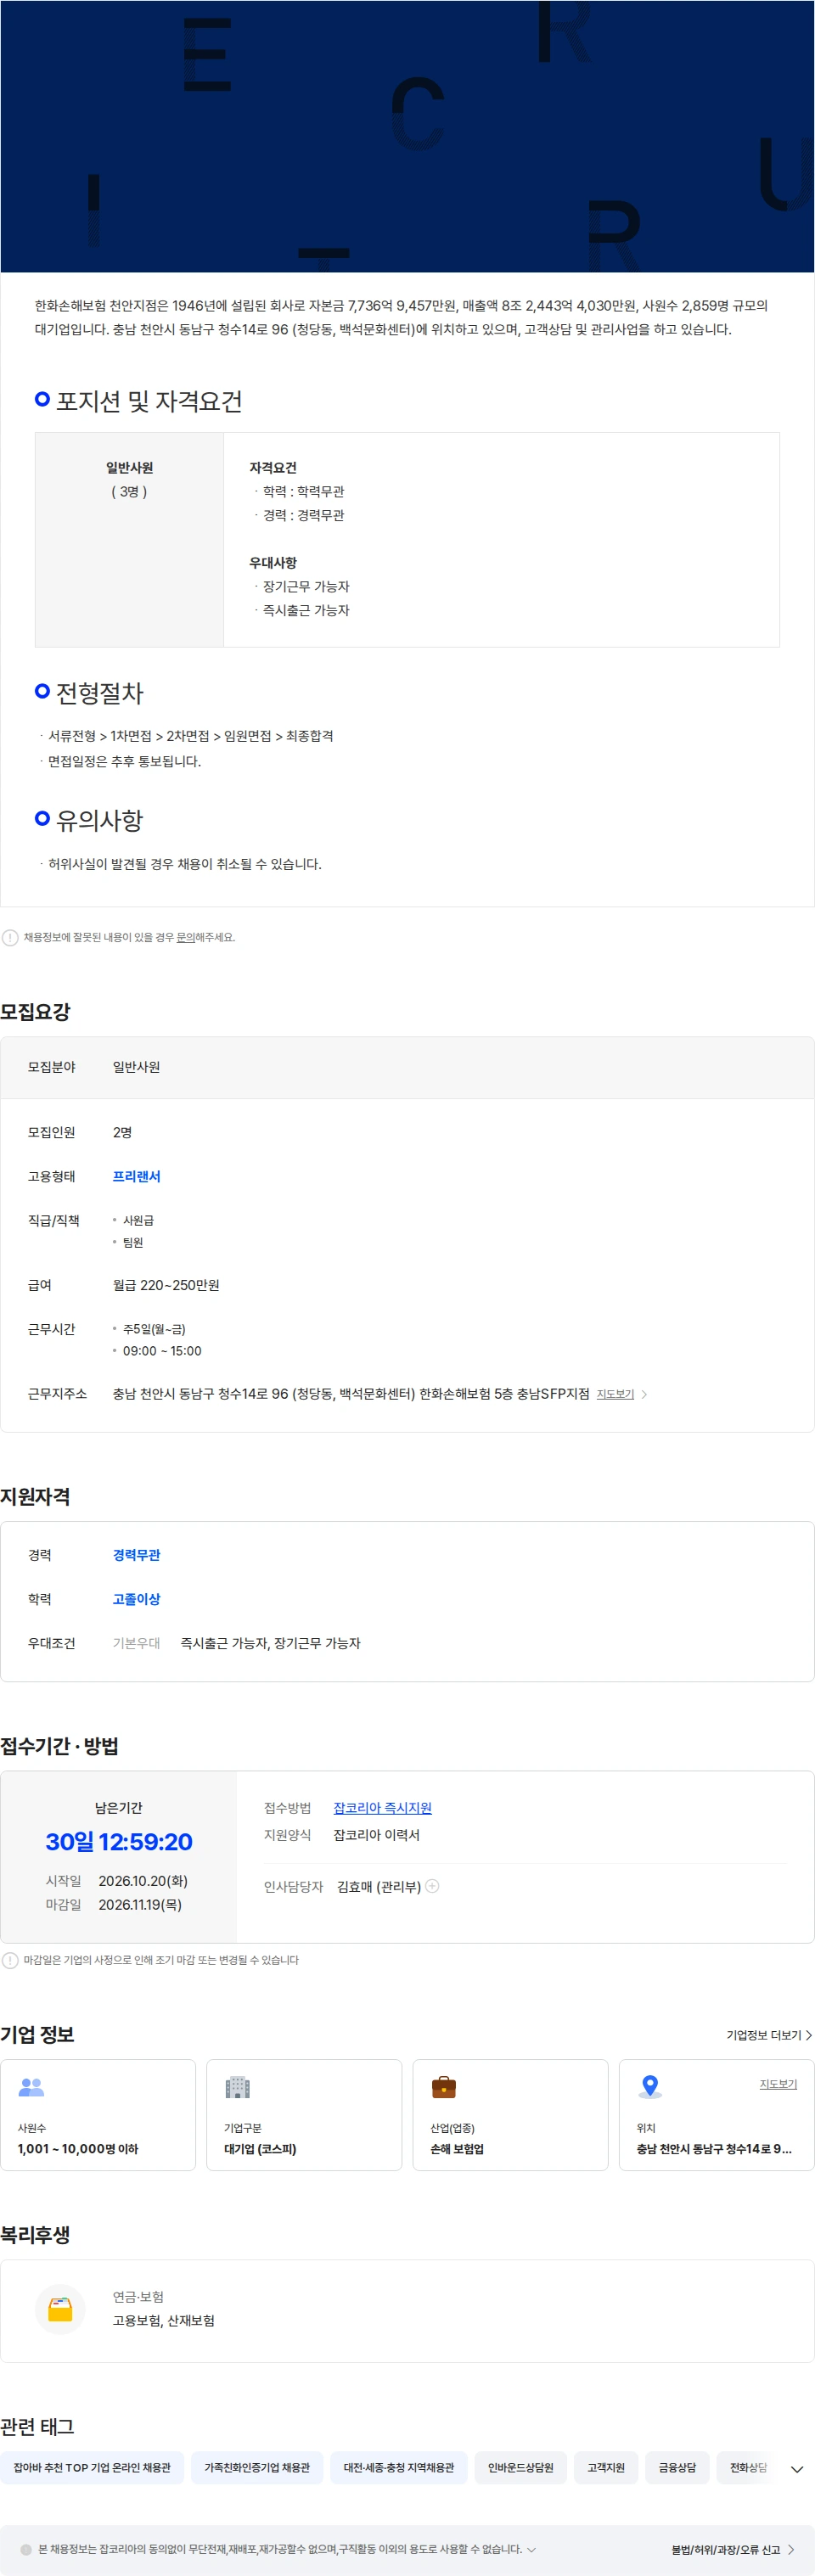Screen dimensions: 815x2576
Task: Select 고객지원 tag
Action: click(x=606, y=2468)
